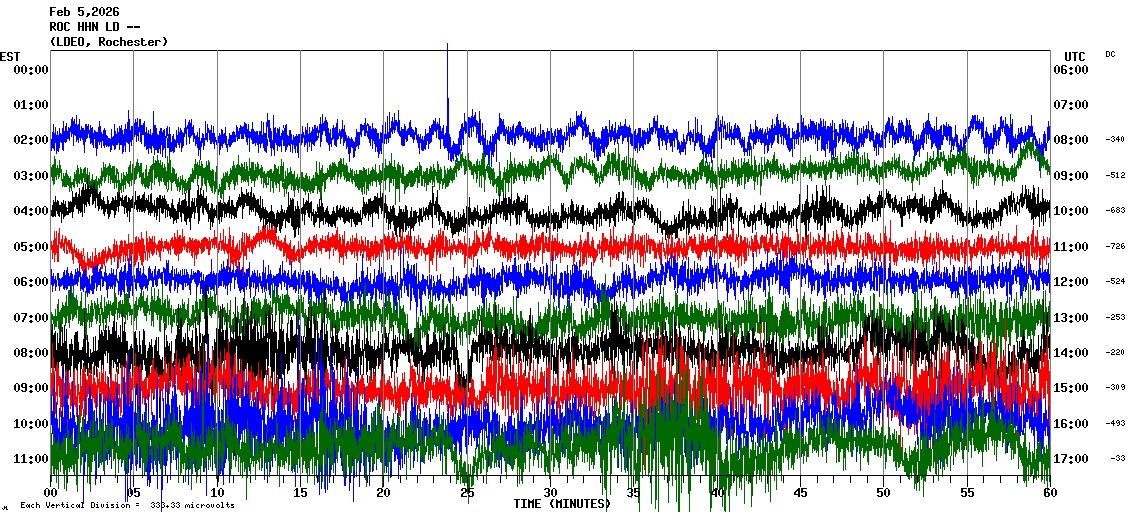Click the 02:00 EST row label
The image size is (1130, 519).
click(31, 140)
